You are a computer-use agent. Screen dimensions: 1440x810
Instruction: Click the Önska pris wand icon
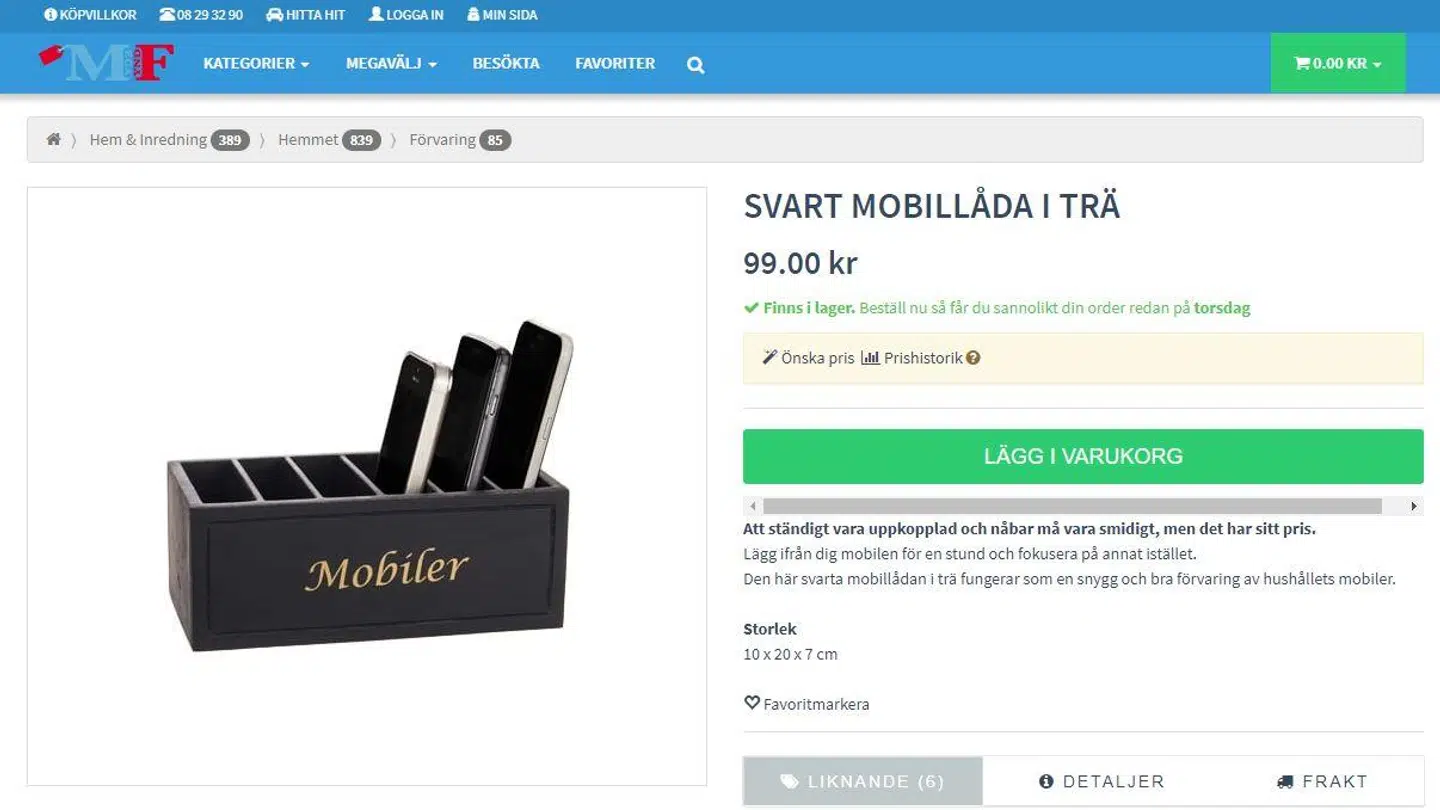[770, 357]
